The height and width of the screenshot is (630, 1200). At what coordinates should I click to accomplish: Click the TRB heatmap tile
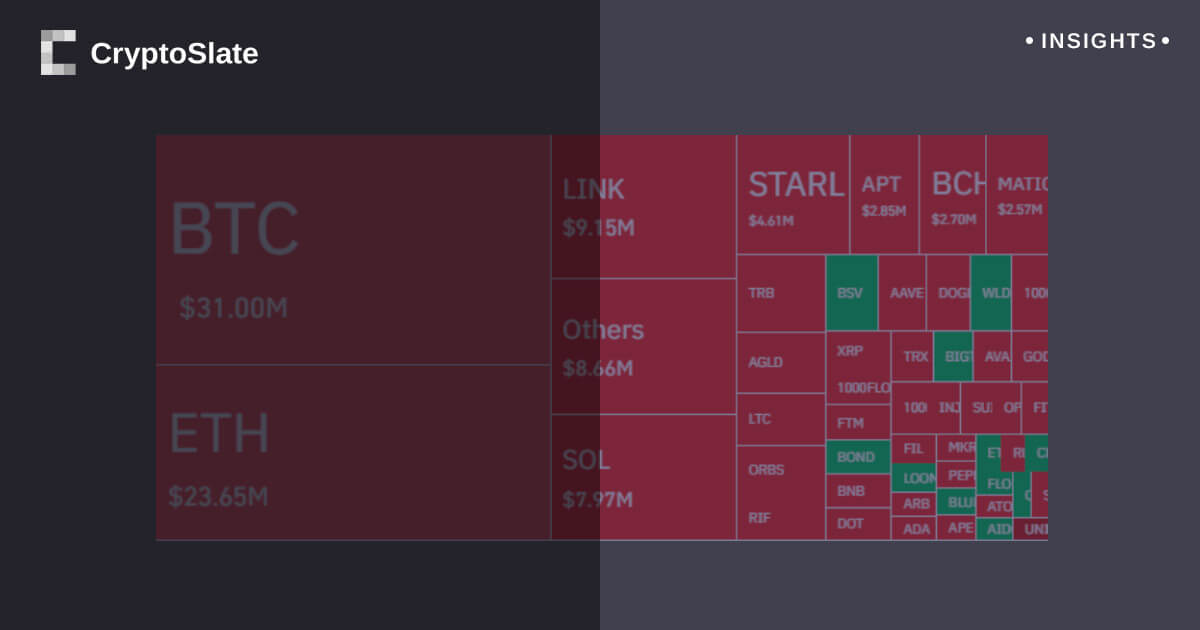pyautogui.click(x=780, y=293)
